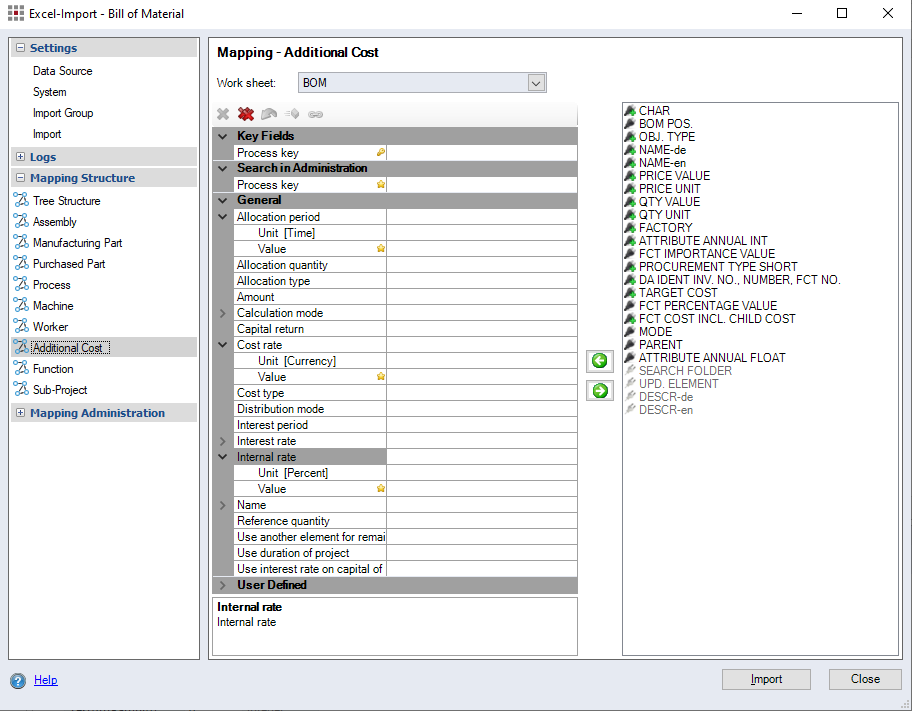Click the green right arrow remove button

pyautogui.click(x=599, y=391)
